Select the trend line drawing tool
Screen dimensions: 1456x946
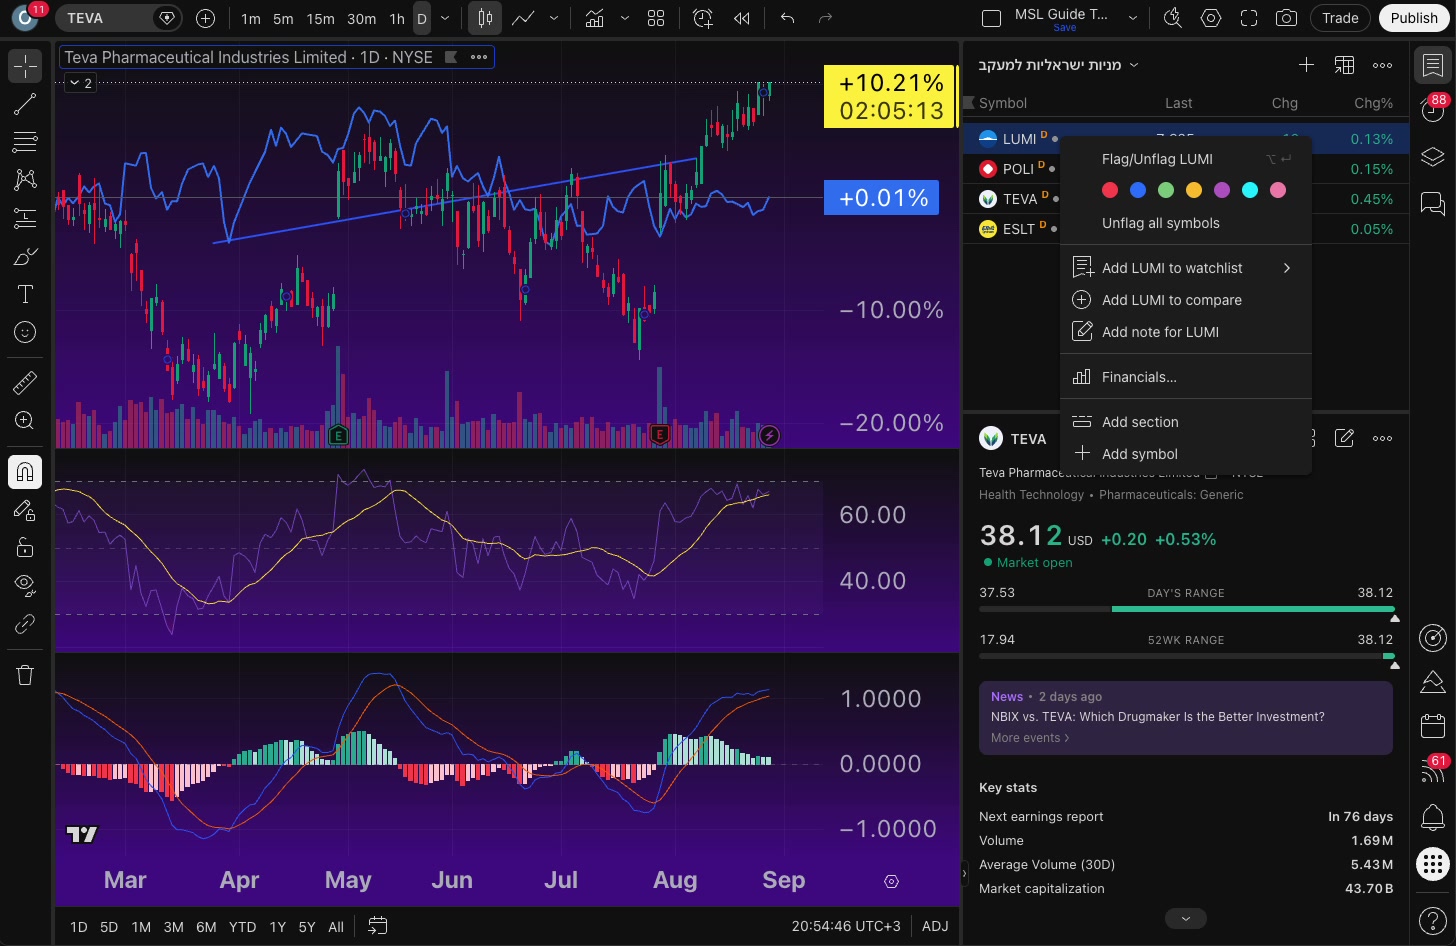tap(25, 104)
